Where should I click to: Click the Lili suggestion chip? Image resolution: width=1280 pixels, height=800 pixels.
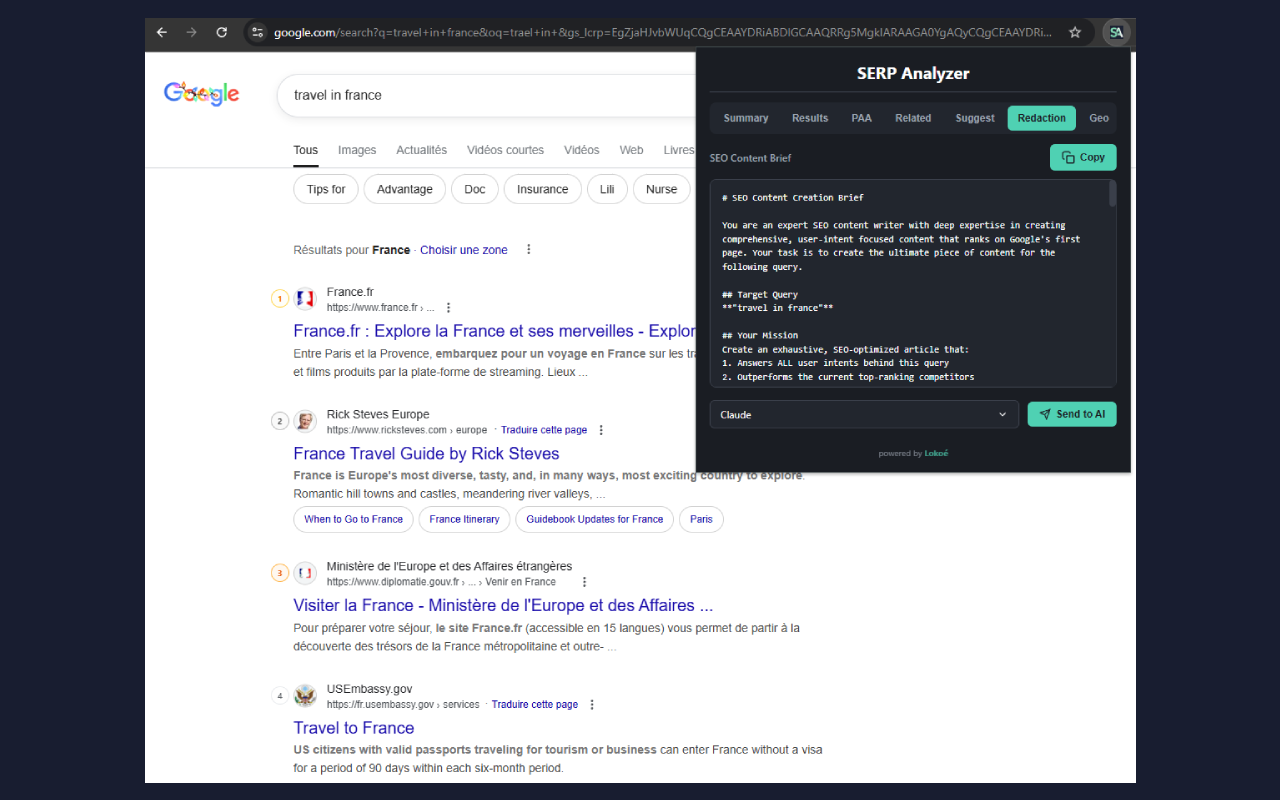pos(607,189)
